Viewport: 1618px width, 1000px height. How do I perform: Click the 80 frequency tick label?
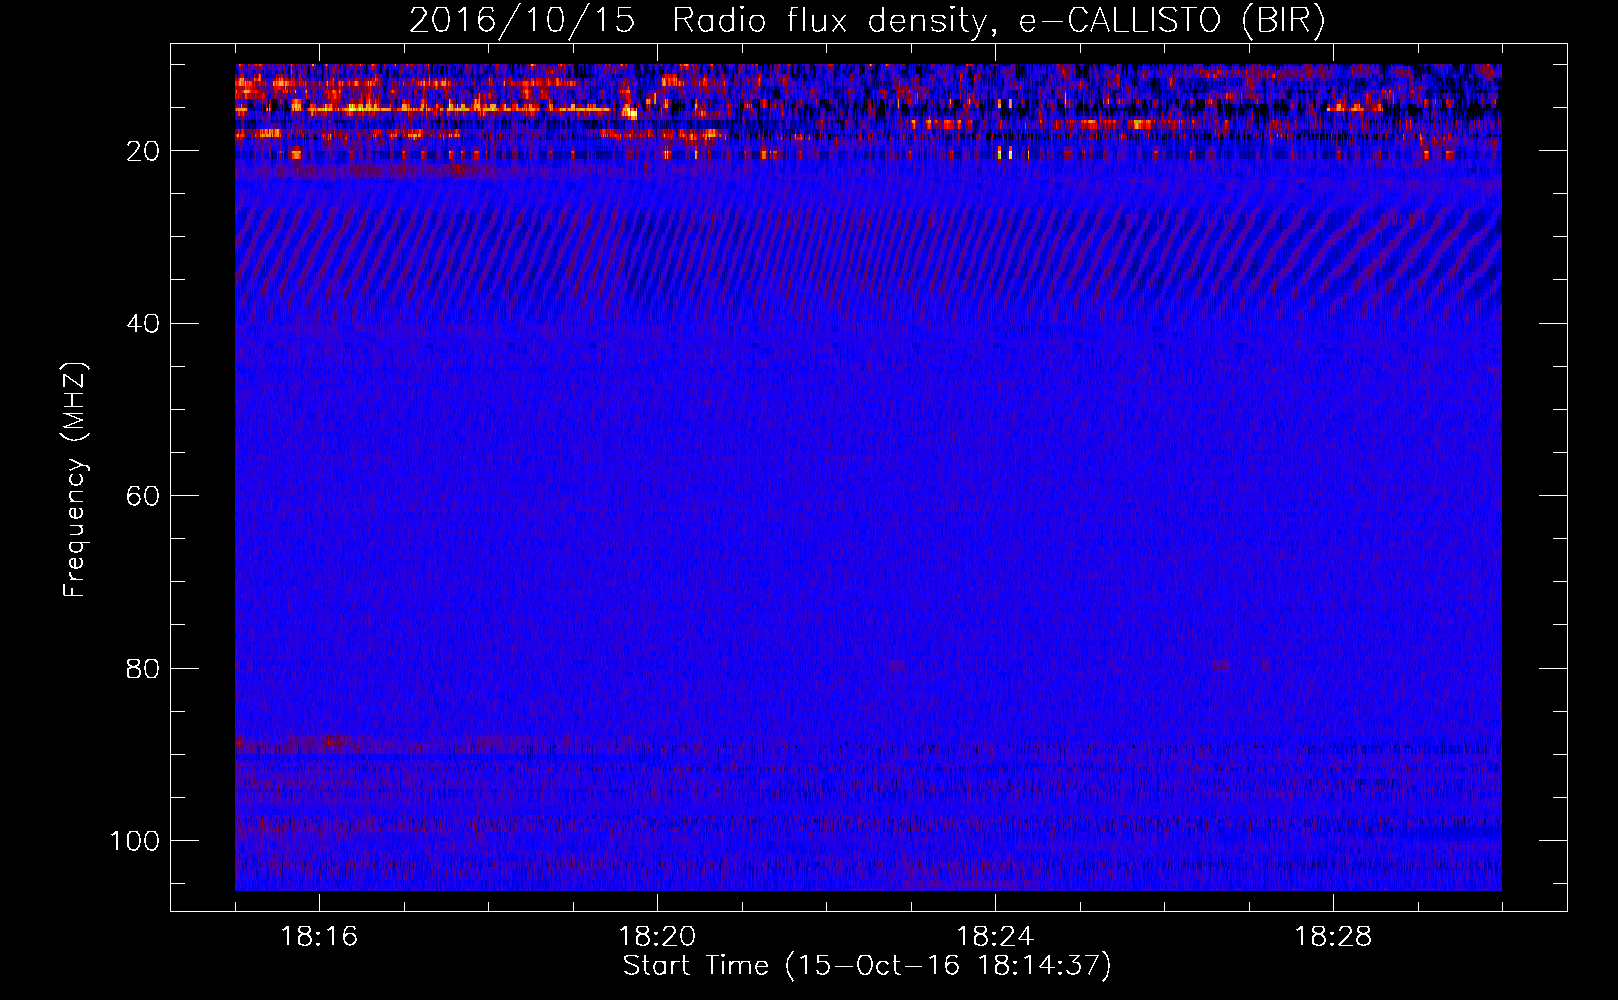[143, 668]
